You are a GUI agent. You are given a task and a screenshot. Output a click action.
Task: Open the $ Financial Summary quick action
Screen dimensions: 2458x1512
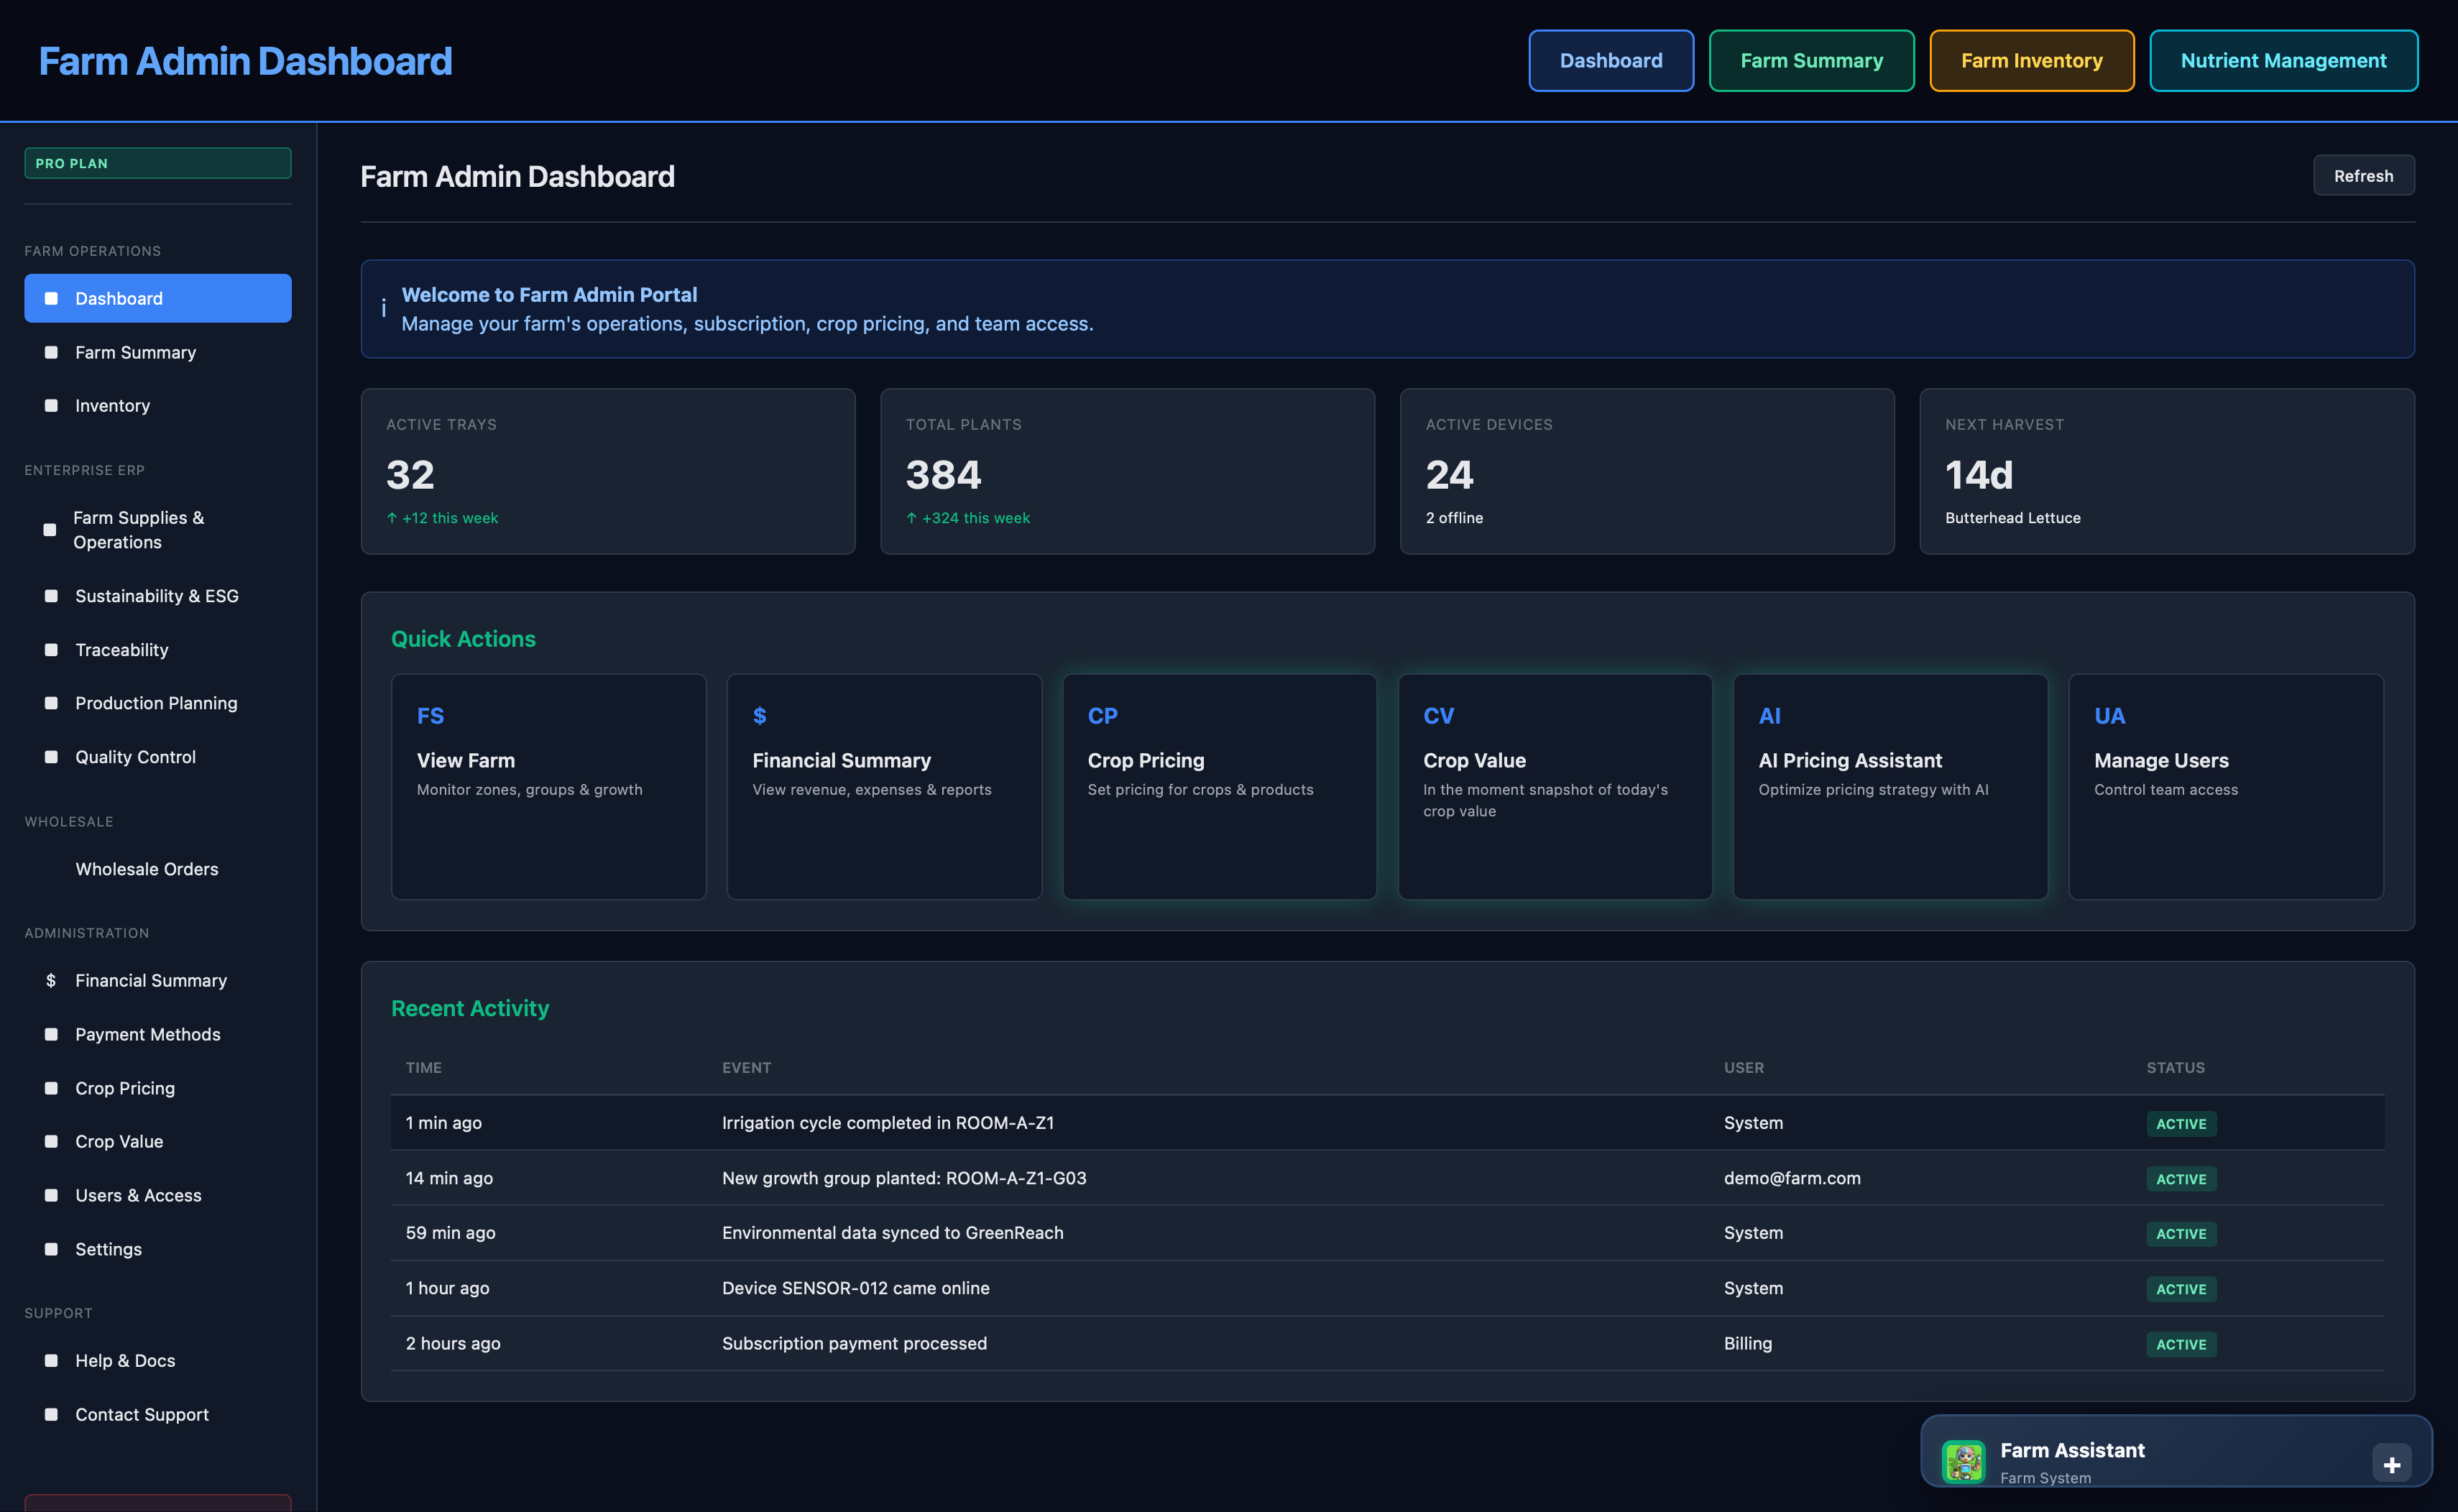[884, 786]
